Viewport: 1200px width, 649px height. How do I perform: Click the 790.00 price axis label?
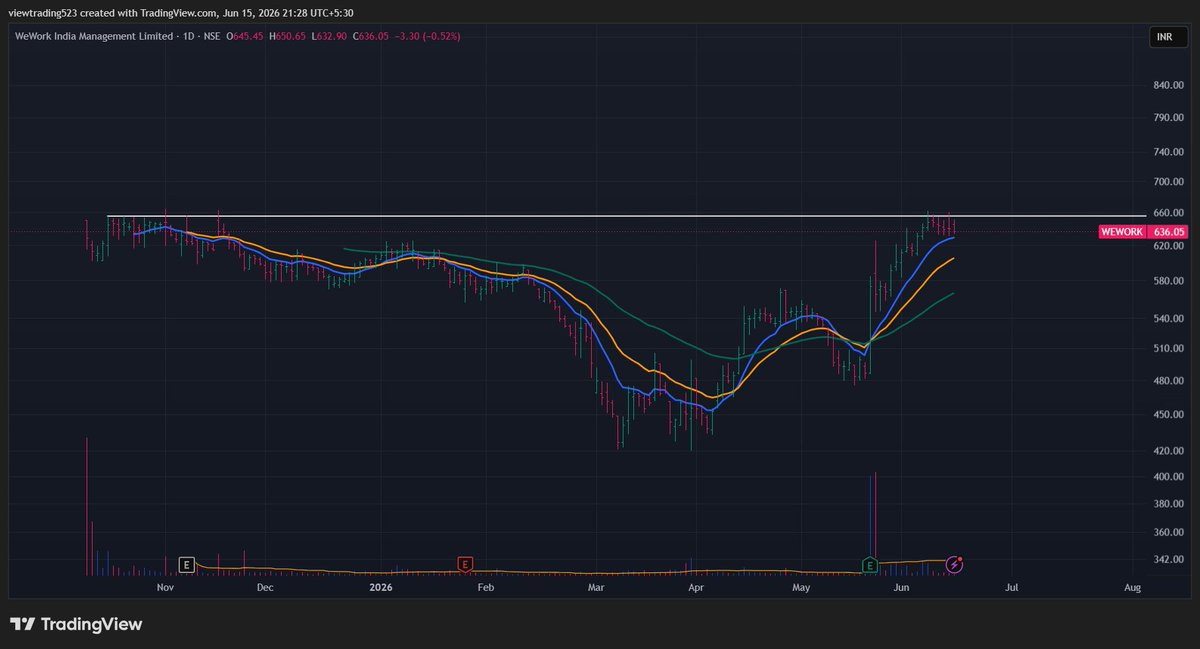[1168, 118]
